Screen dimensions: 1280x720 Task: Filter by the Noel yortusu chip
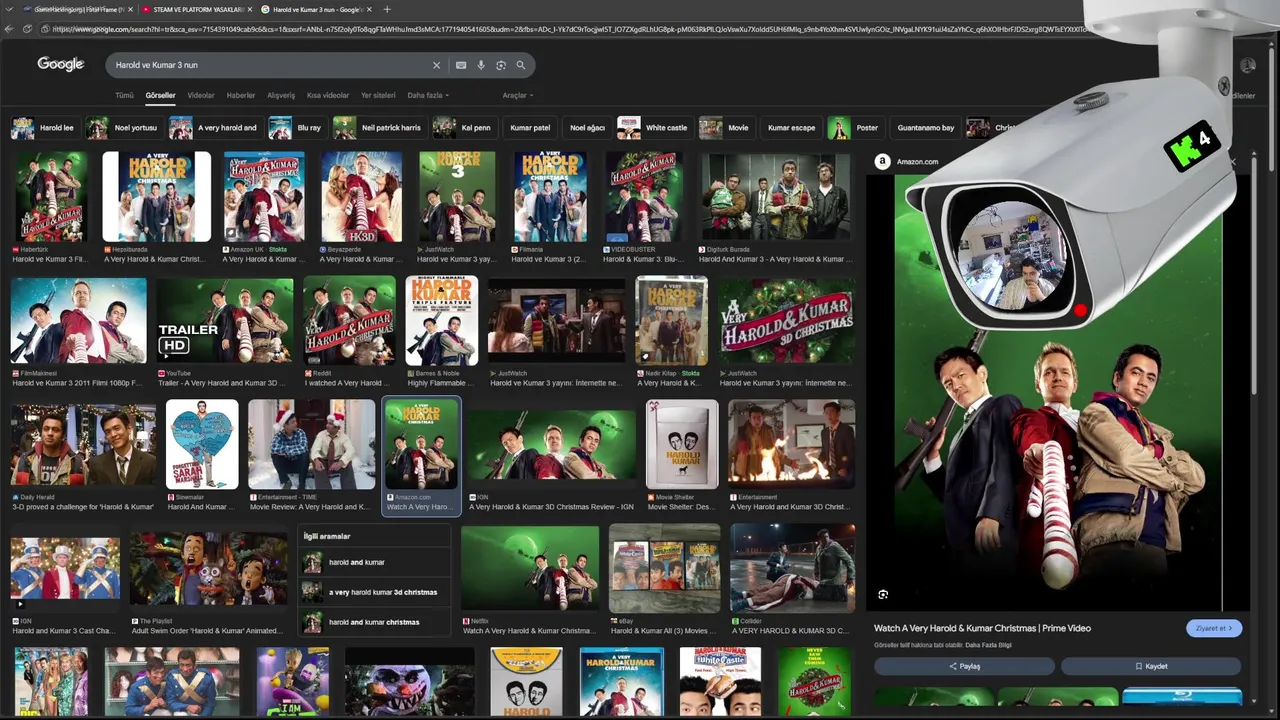[123, 128]
